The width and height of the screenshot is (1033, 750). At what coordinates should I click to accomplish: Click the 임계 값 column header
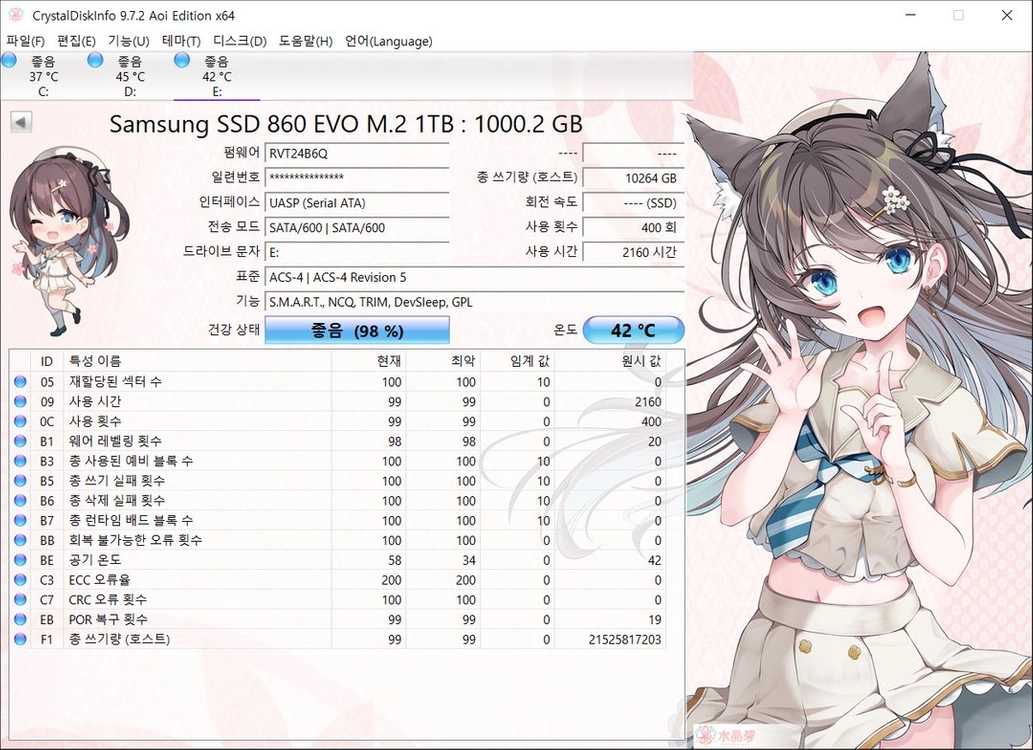coord(517,361)
